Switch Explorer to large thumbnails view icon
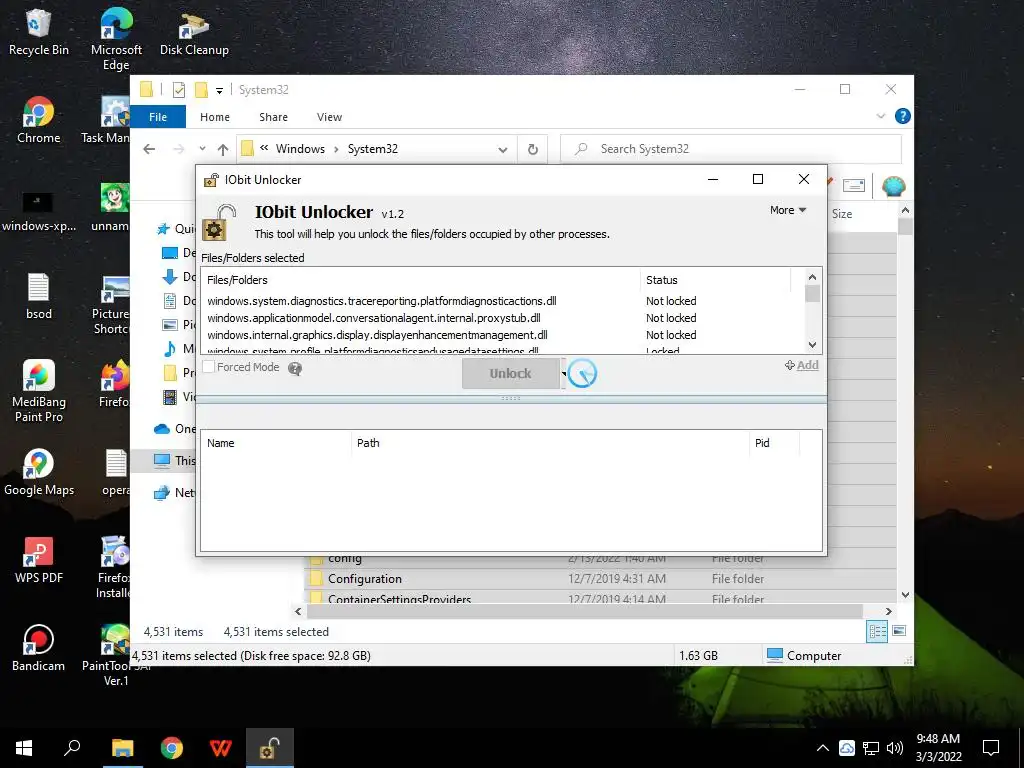The width and height of the screenshot is (1024, 768). (899, 631)
